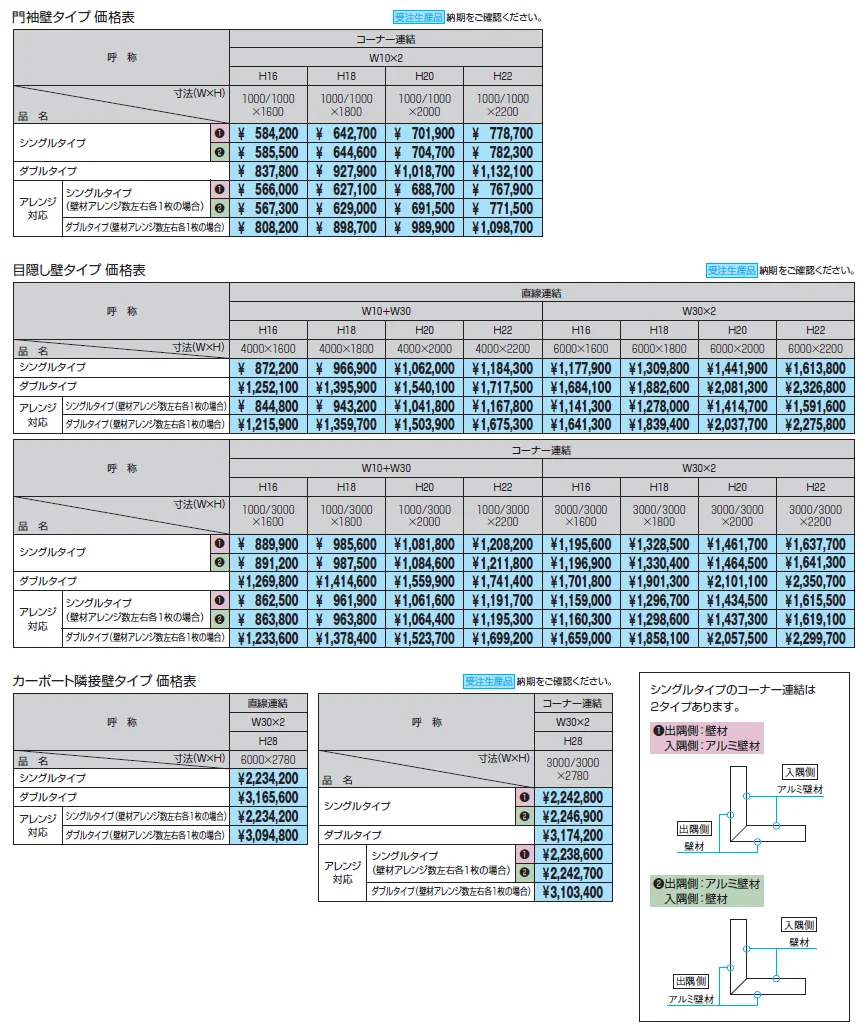Image resolution: width=868 pixels, height=1034 pixels.
Task: Click the ¥3,174,200 price cell
Action: click(573, 836)
